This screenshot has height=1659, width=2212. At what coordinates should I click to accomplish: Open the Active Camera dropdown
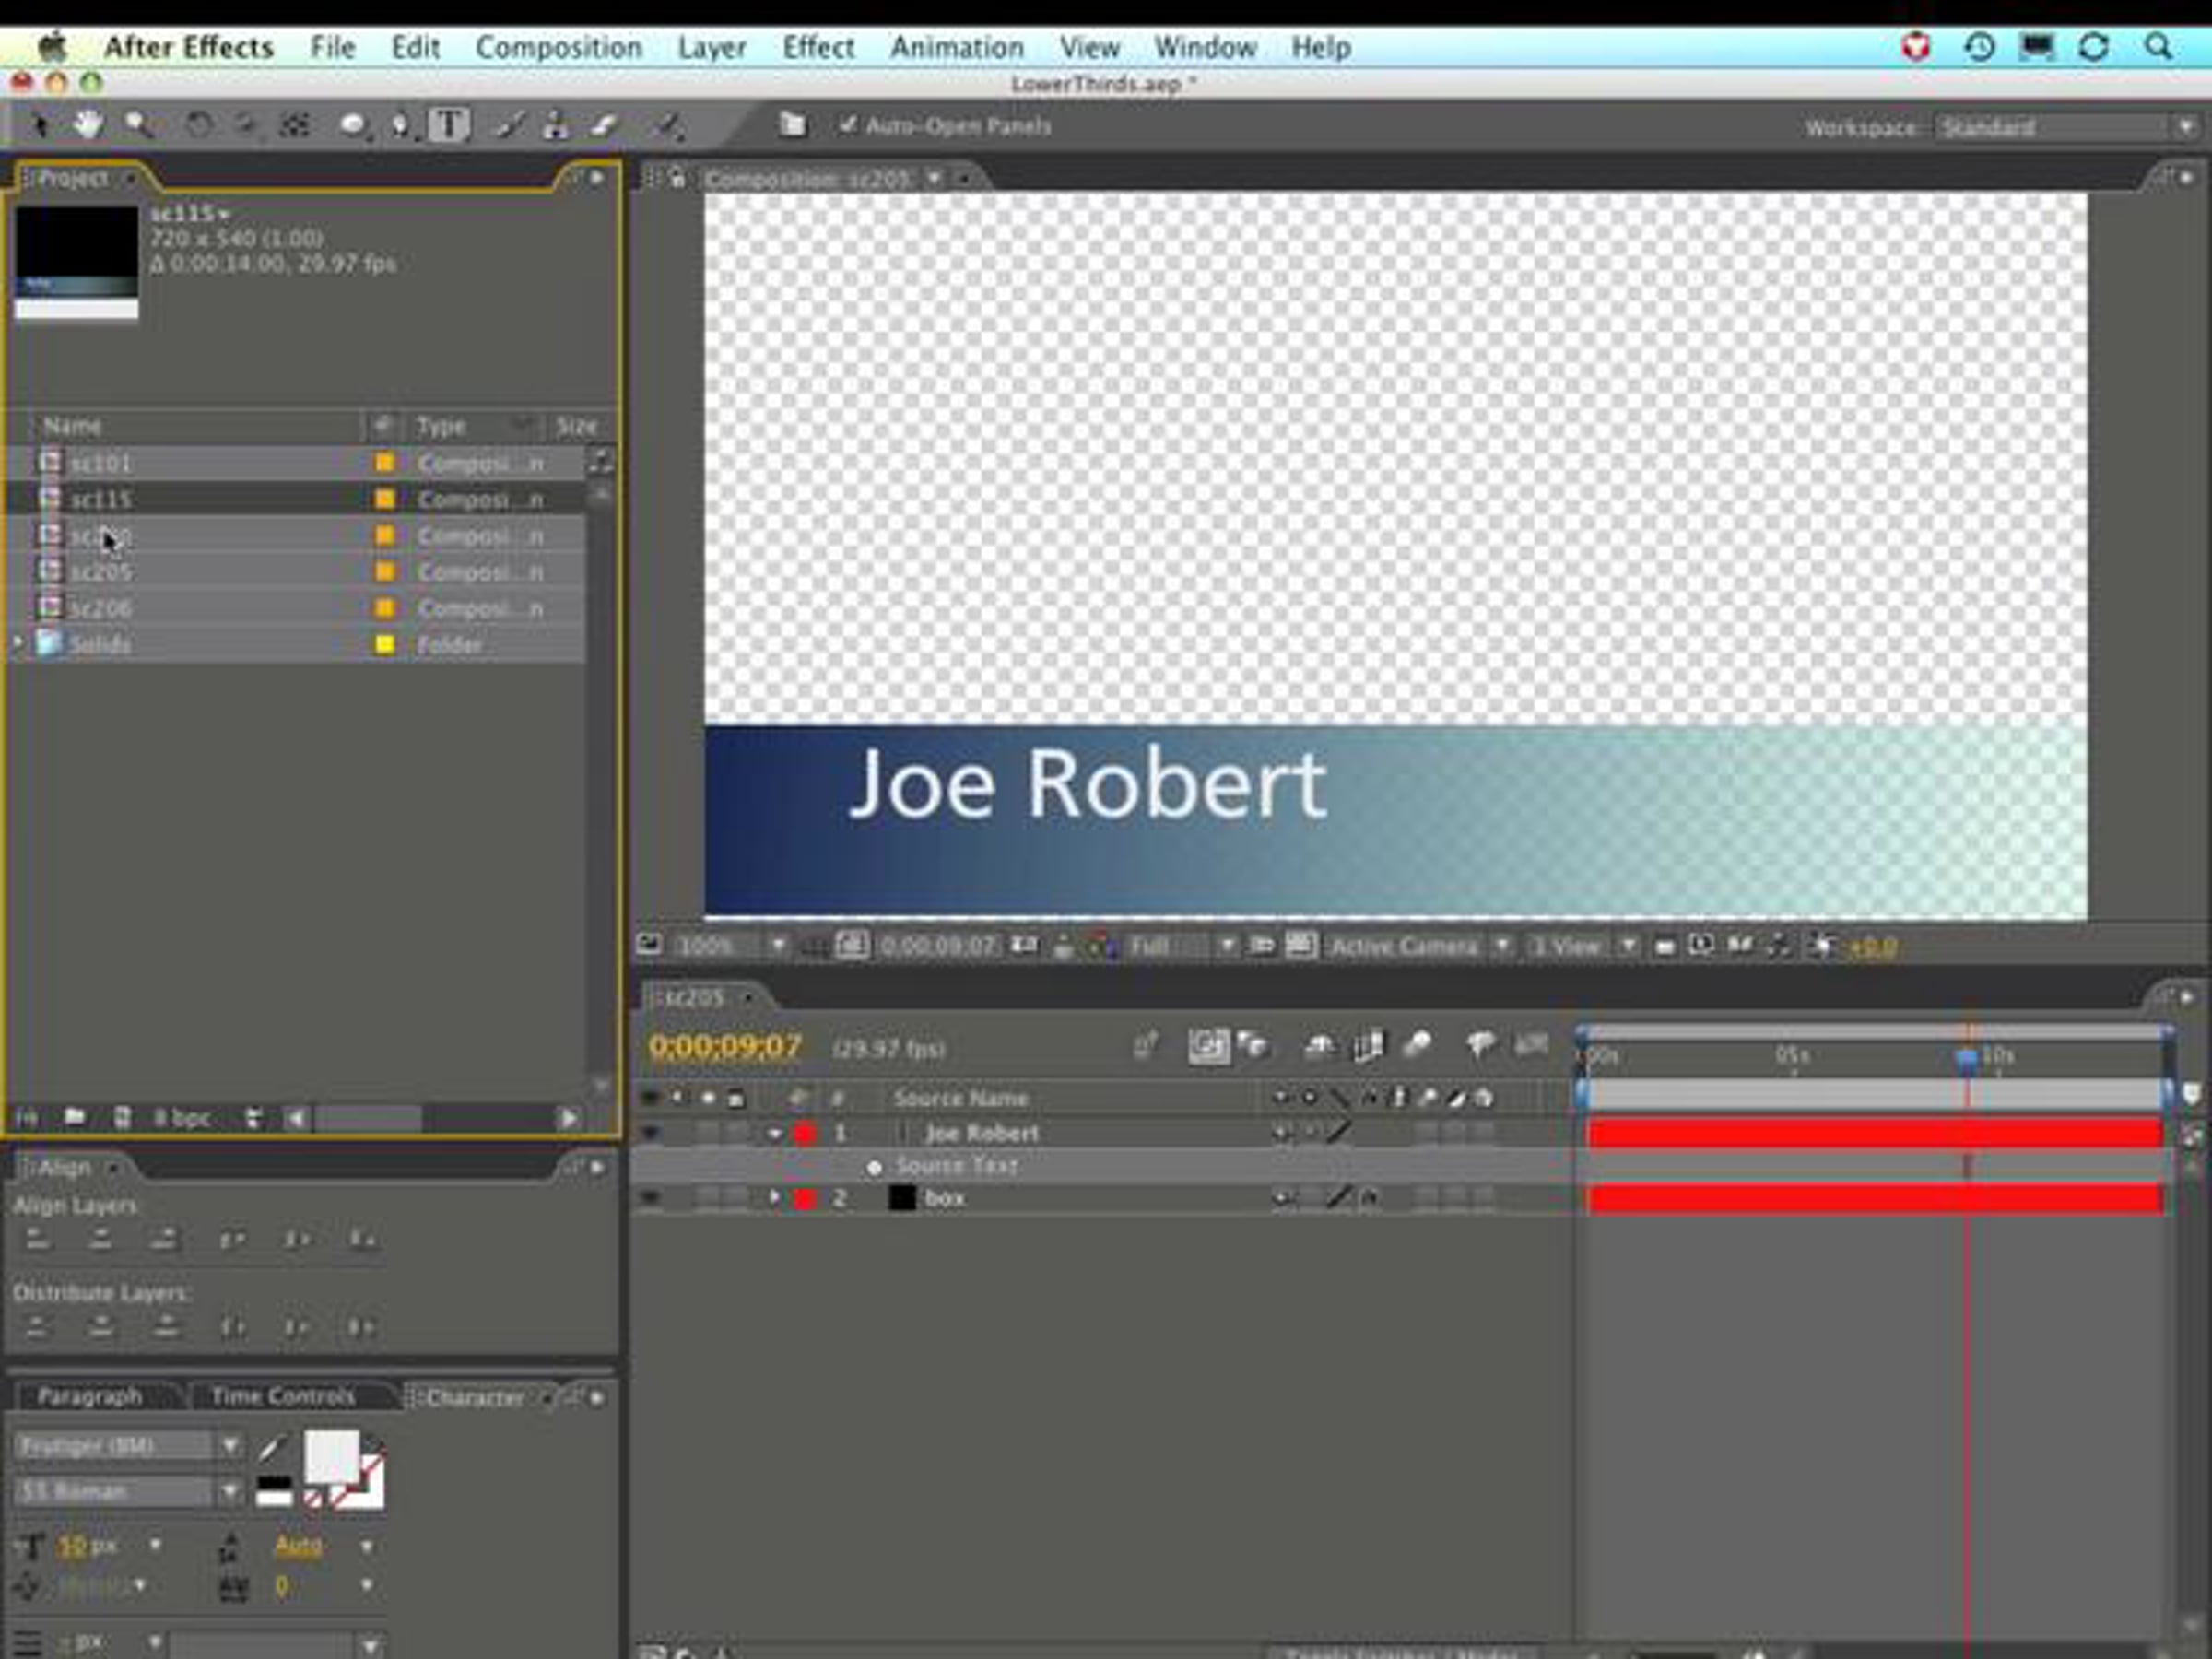[x=1420, y=946]
